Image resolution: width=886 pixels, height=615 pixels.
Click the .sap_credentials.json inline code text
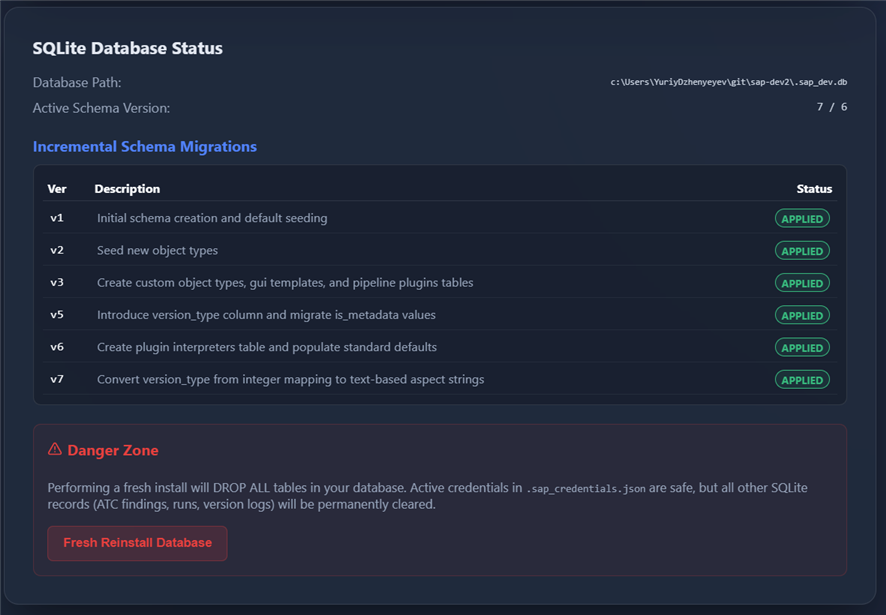[585, 489]
